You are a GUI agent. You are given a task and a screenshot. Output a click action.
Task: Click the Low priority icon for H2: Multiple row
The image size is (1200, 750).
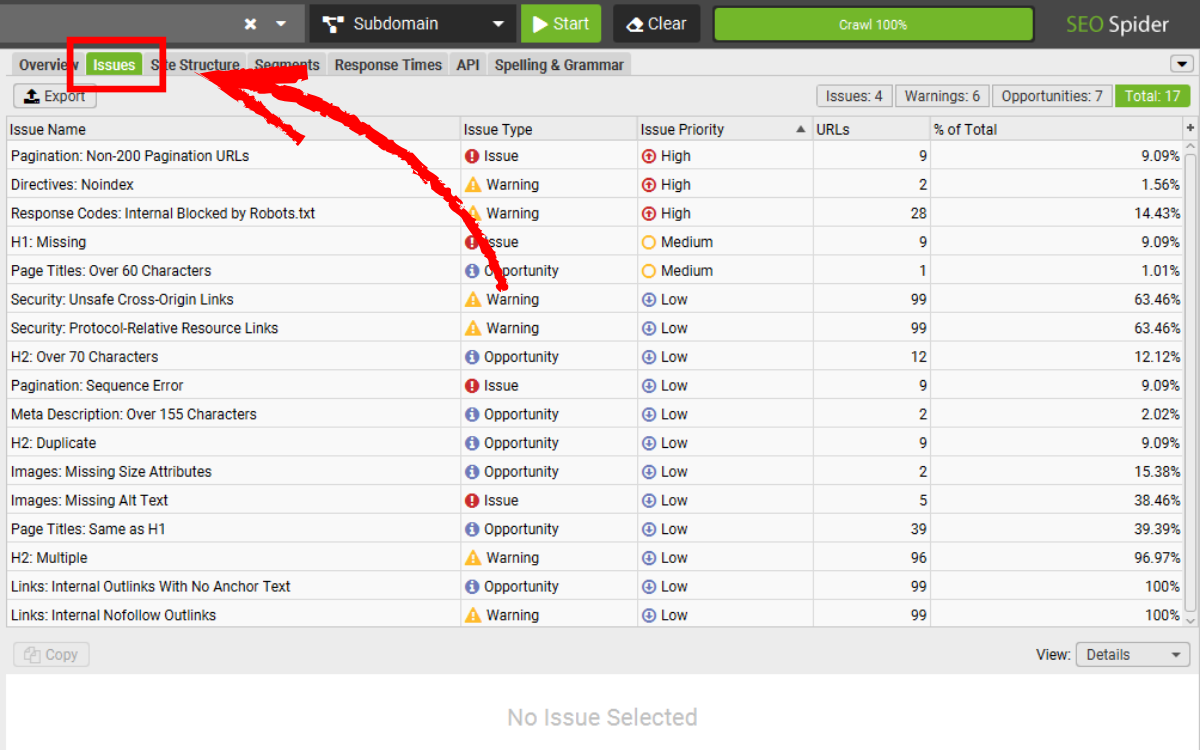pyautogui.click(x=649, y=558)
